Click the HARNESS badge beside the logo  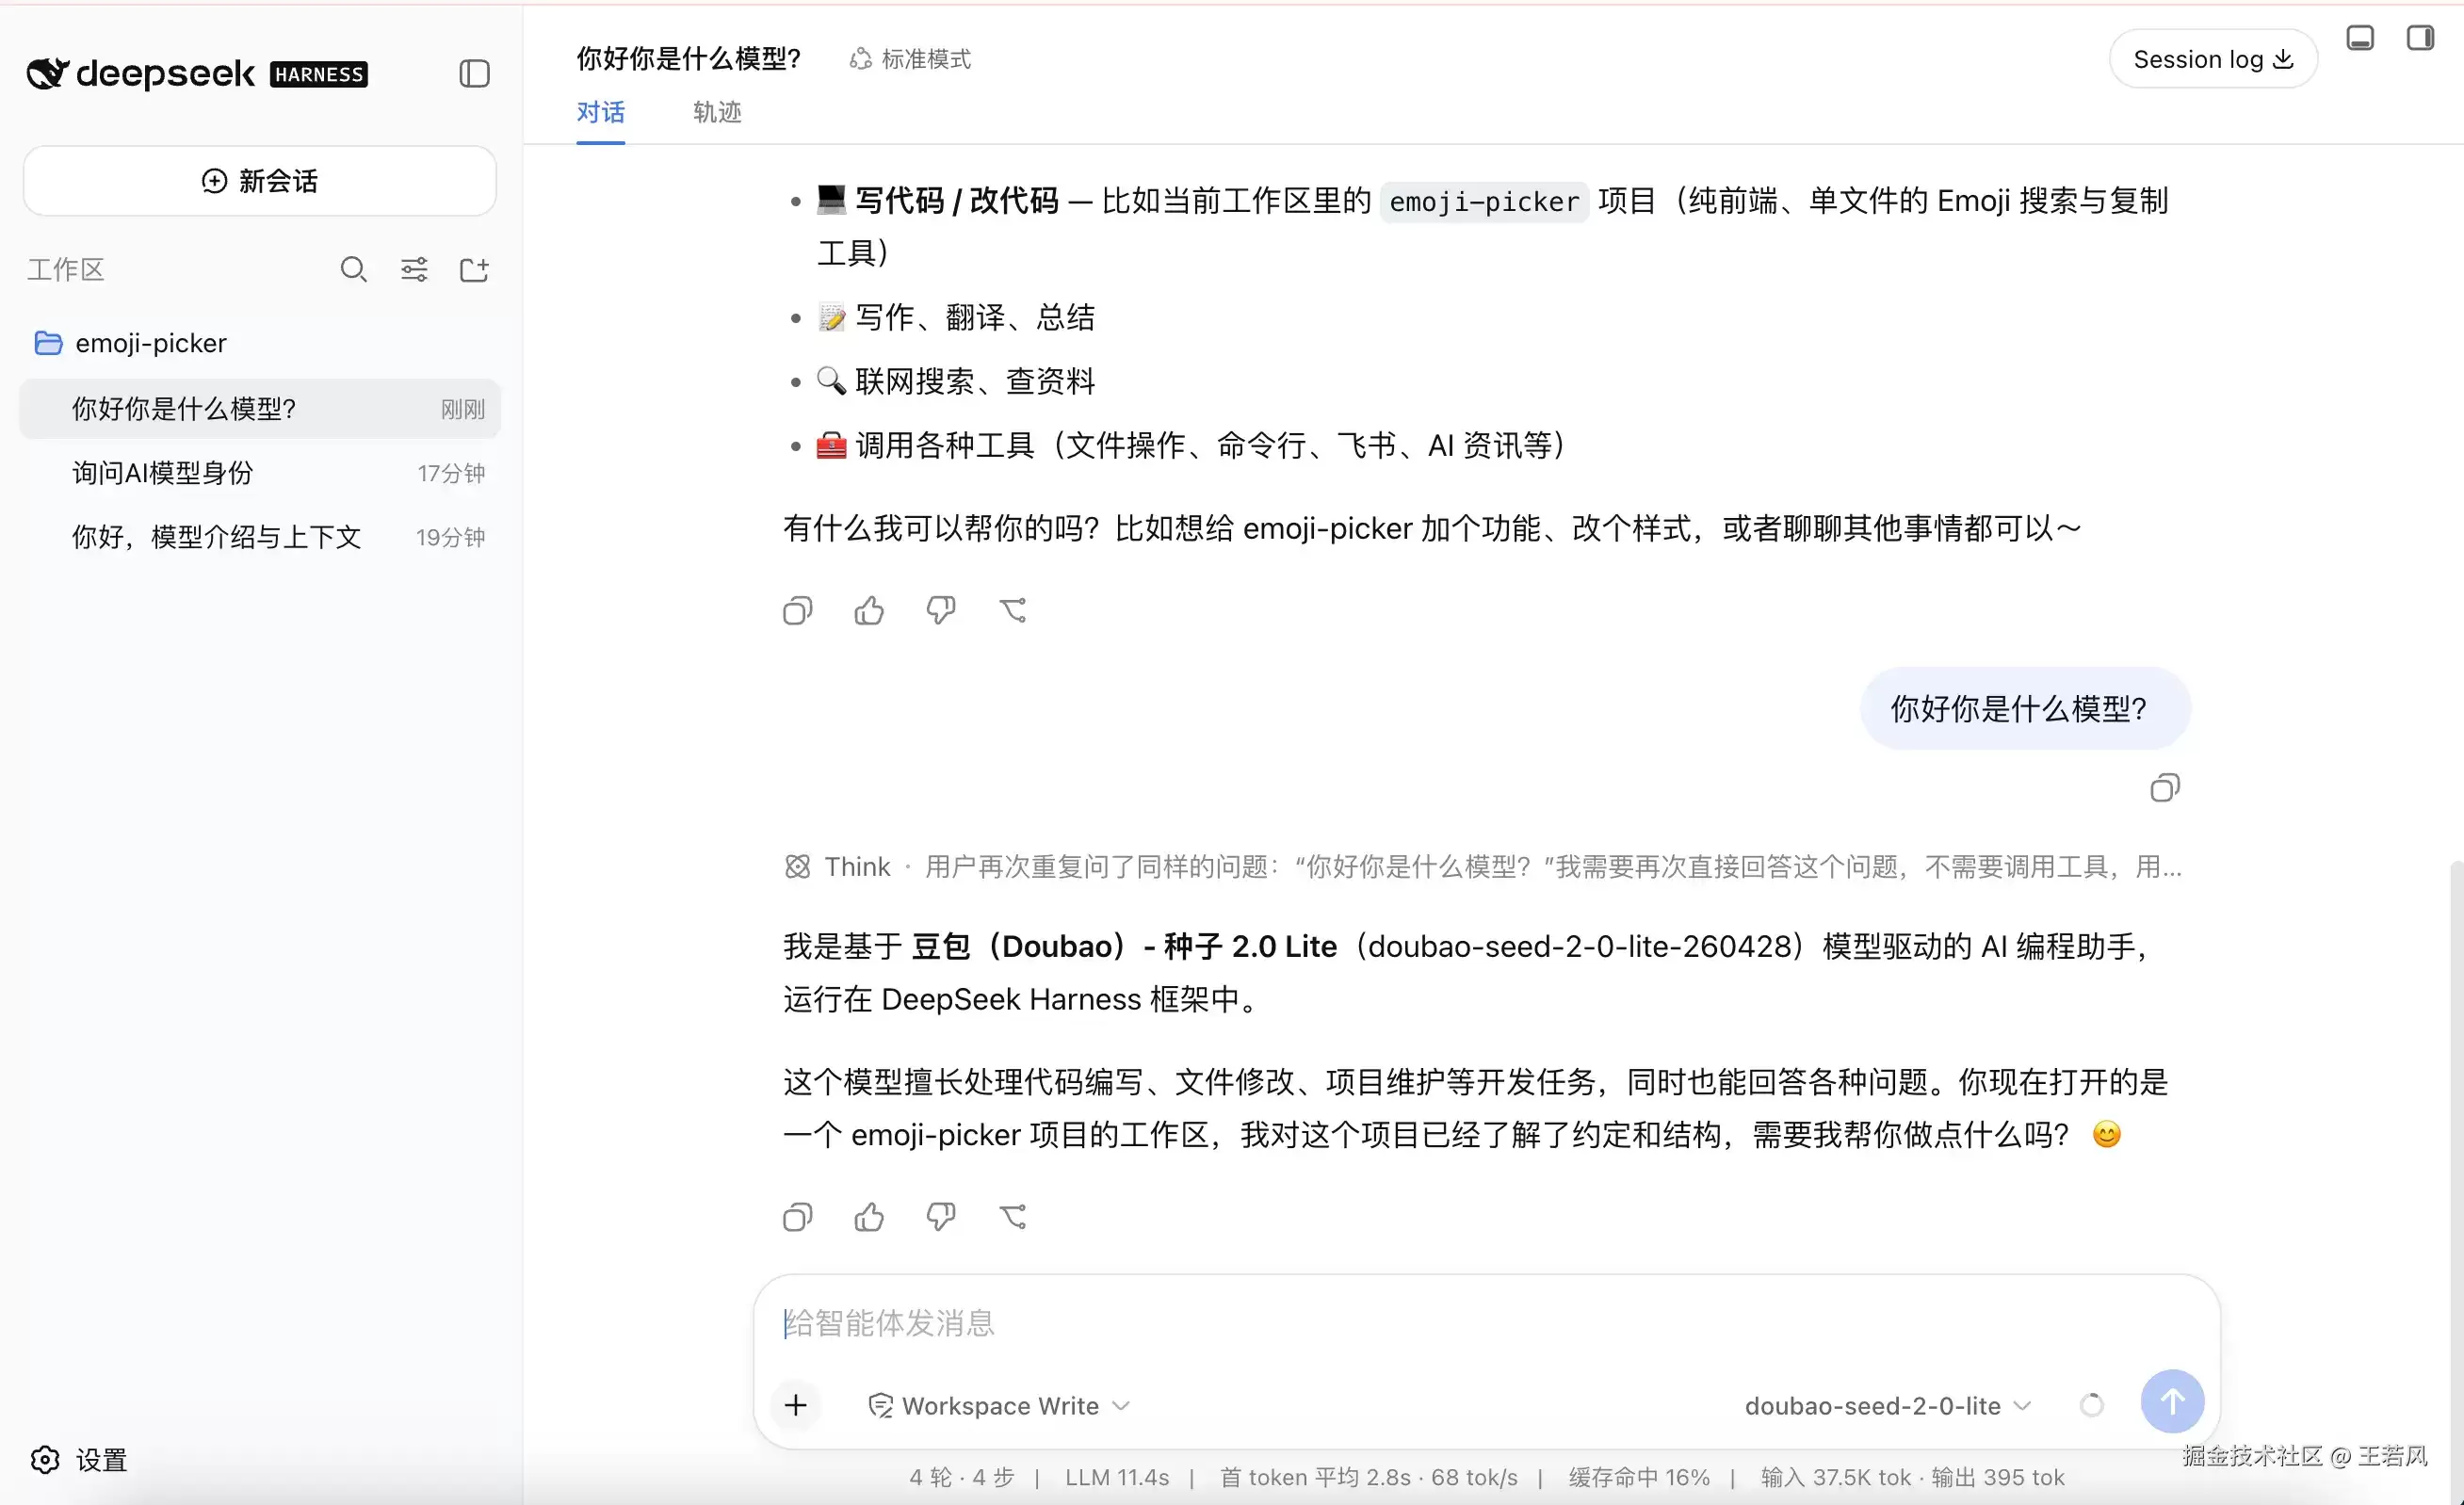coord(319,74)
